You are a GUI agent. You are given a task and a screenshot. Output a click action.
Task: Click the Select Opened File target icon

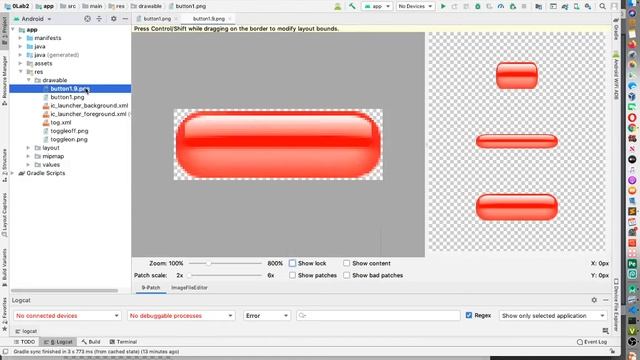tap(87, 19)
